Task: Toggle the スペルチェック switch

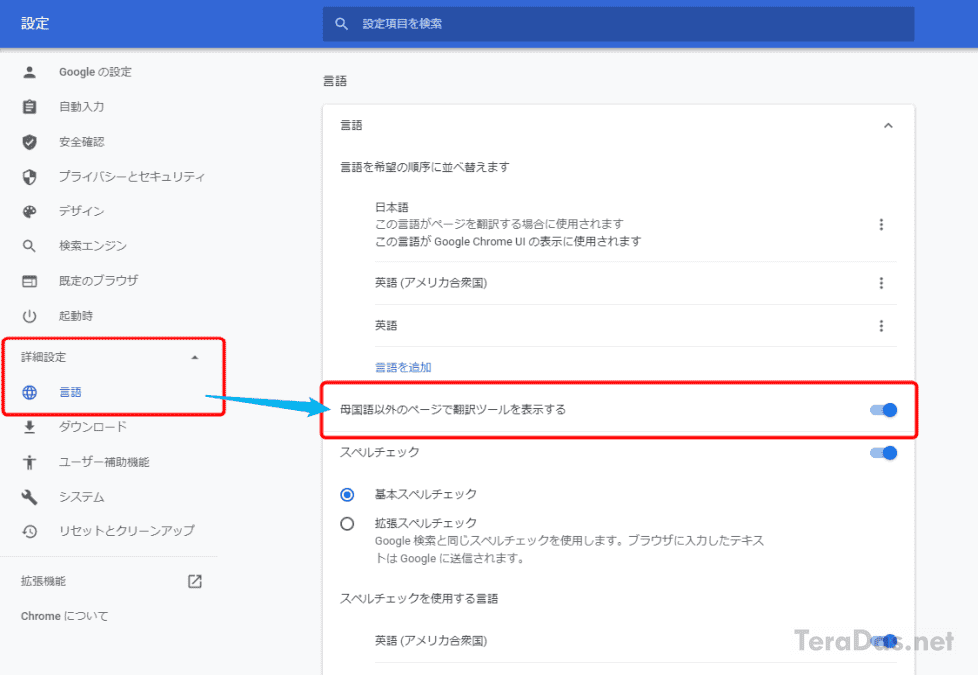Action: [883, 453]
